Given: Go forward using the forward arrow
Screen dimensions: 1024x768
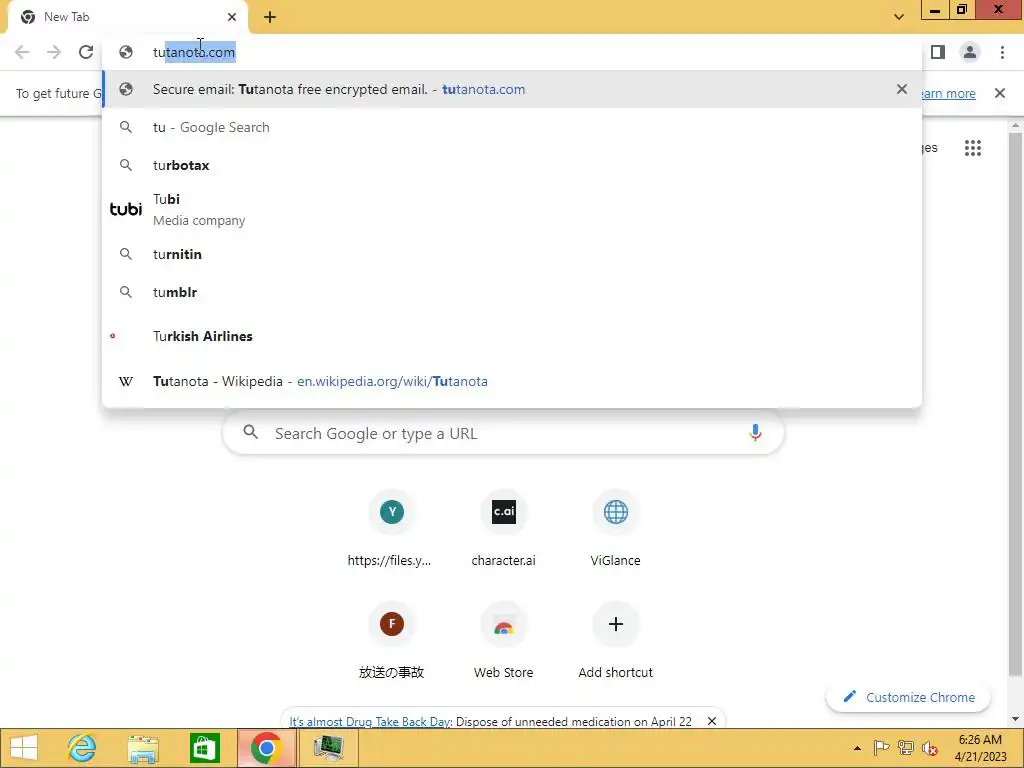Looking at the screenshot, I should click(x=54, y=52).
